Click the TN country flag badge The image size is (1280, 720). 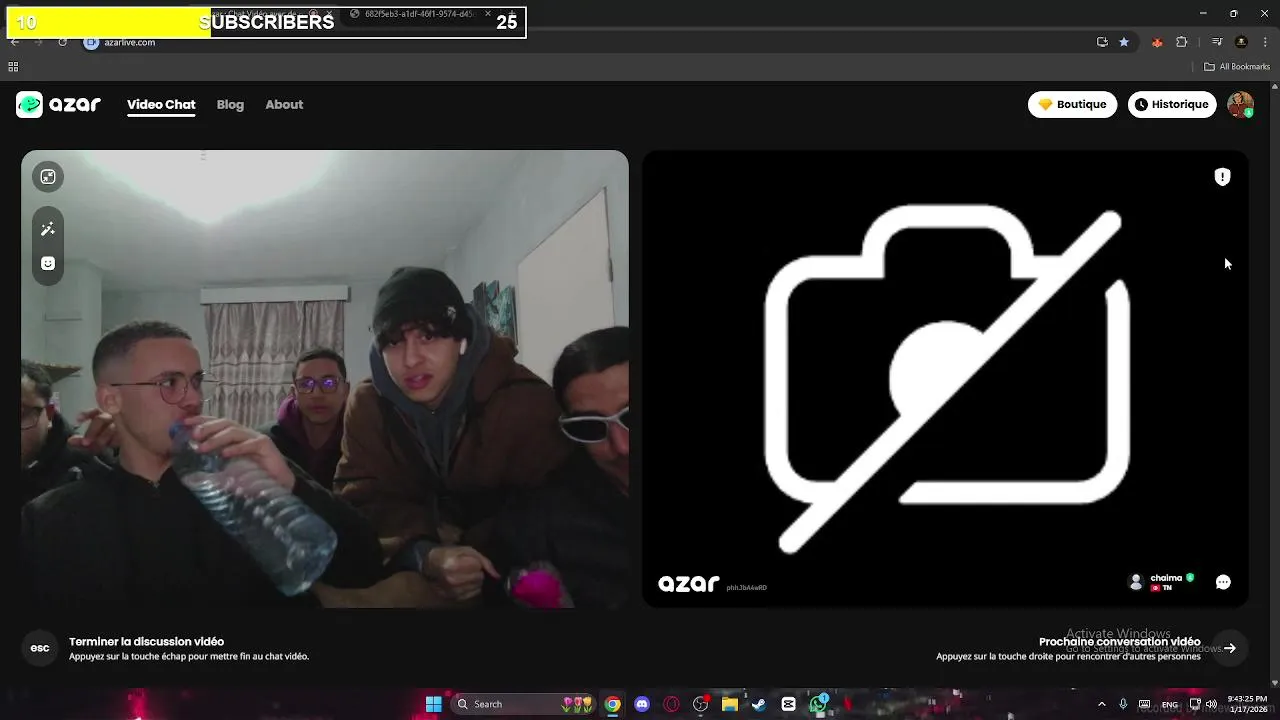[1160, 588]
